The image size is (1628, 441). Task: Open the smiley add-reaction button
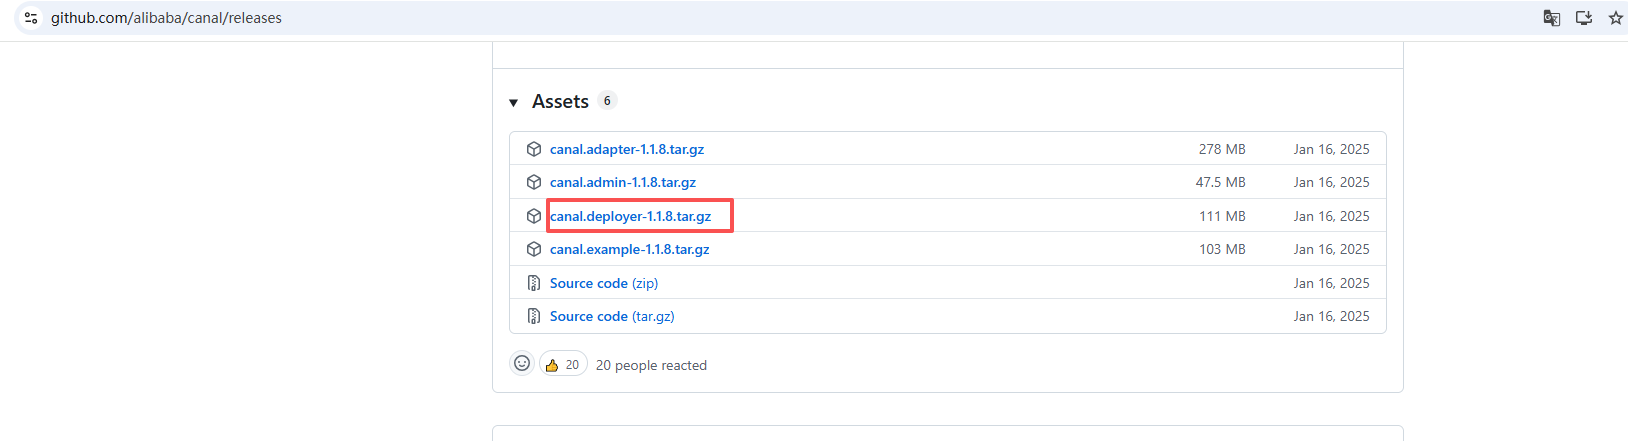(x=522, y=363)
